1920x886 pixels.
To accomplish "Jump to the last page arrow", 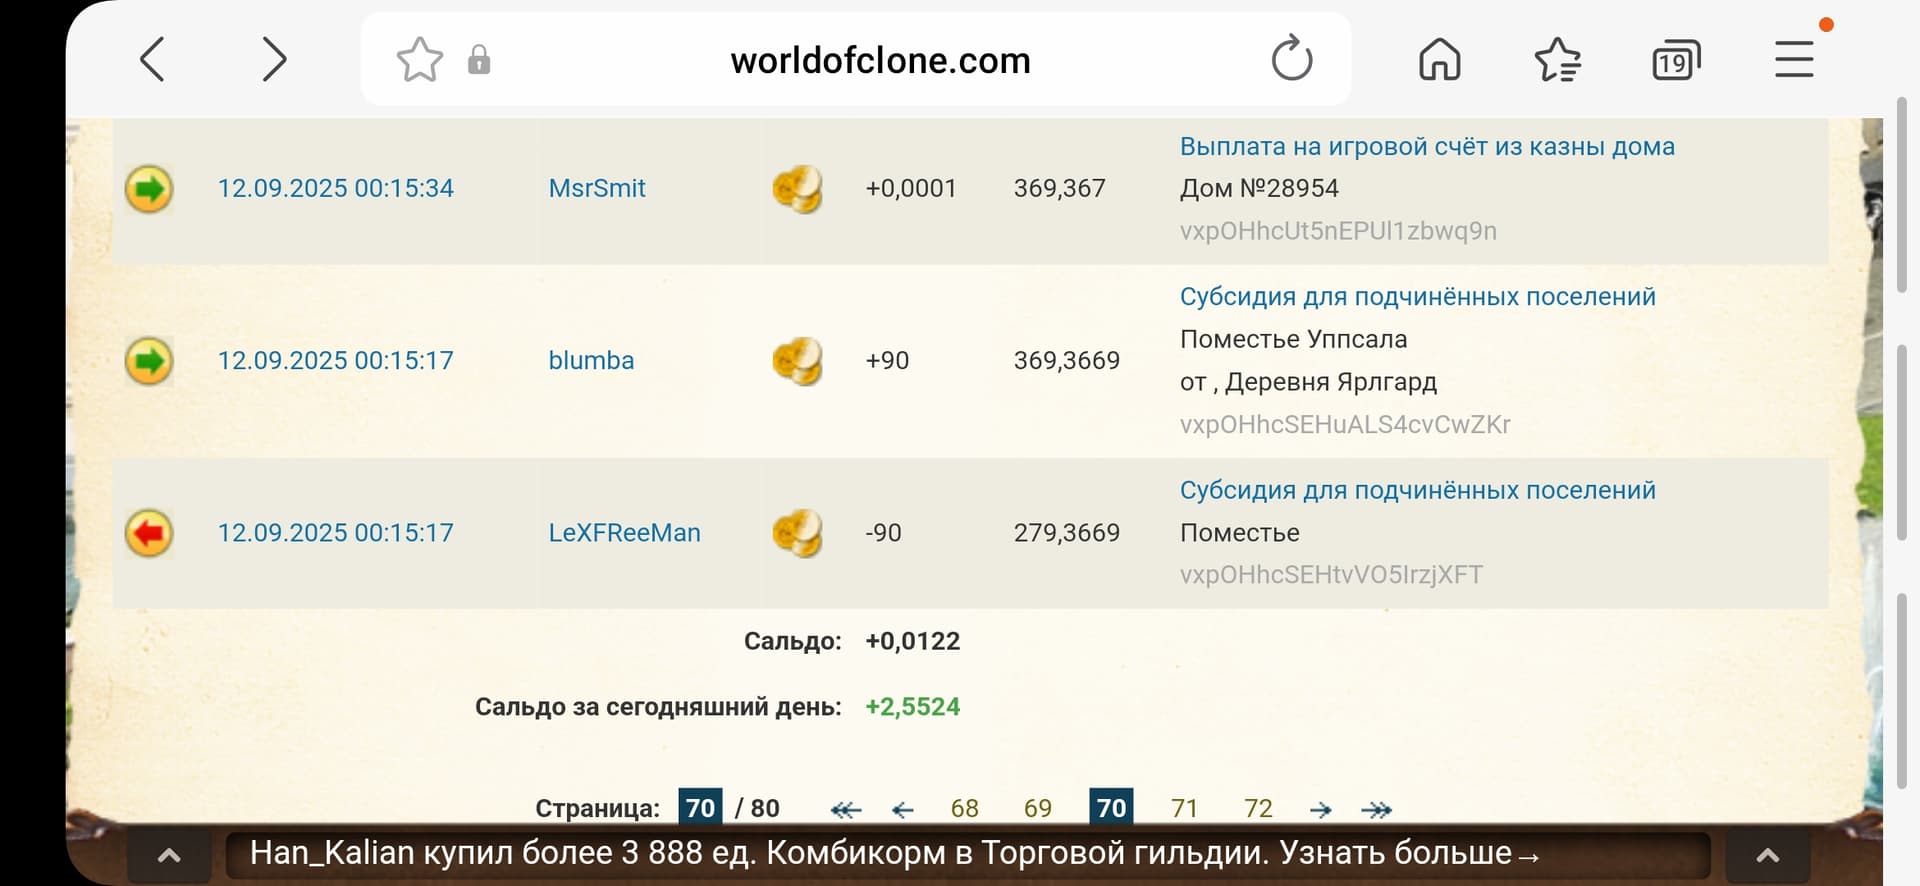I will click(x=1376, y=809).
